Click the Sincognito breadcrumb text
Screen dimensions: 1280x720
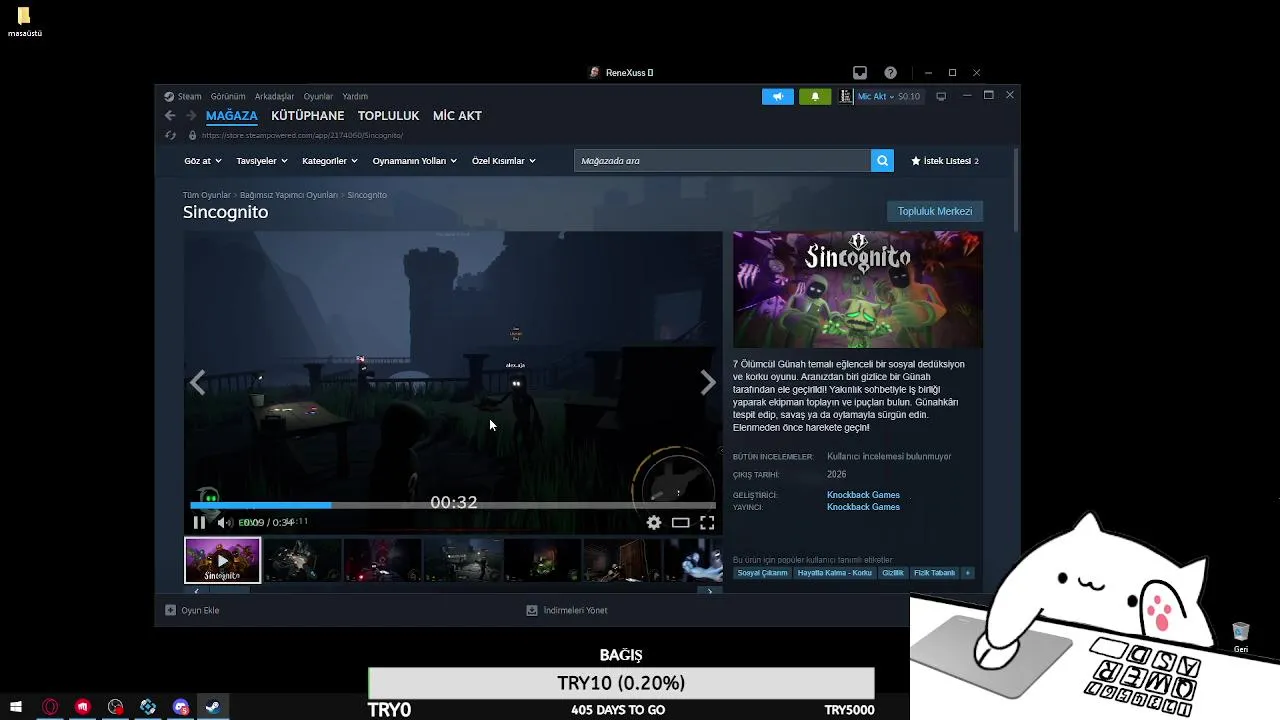coord(367,195)
